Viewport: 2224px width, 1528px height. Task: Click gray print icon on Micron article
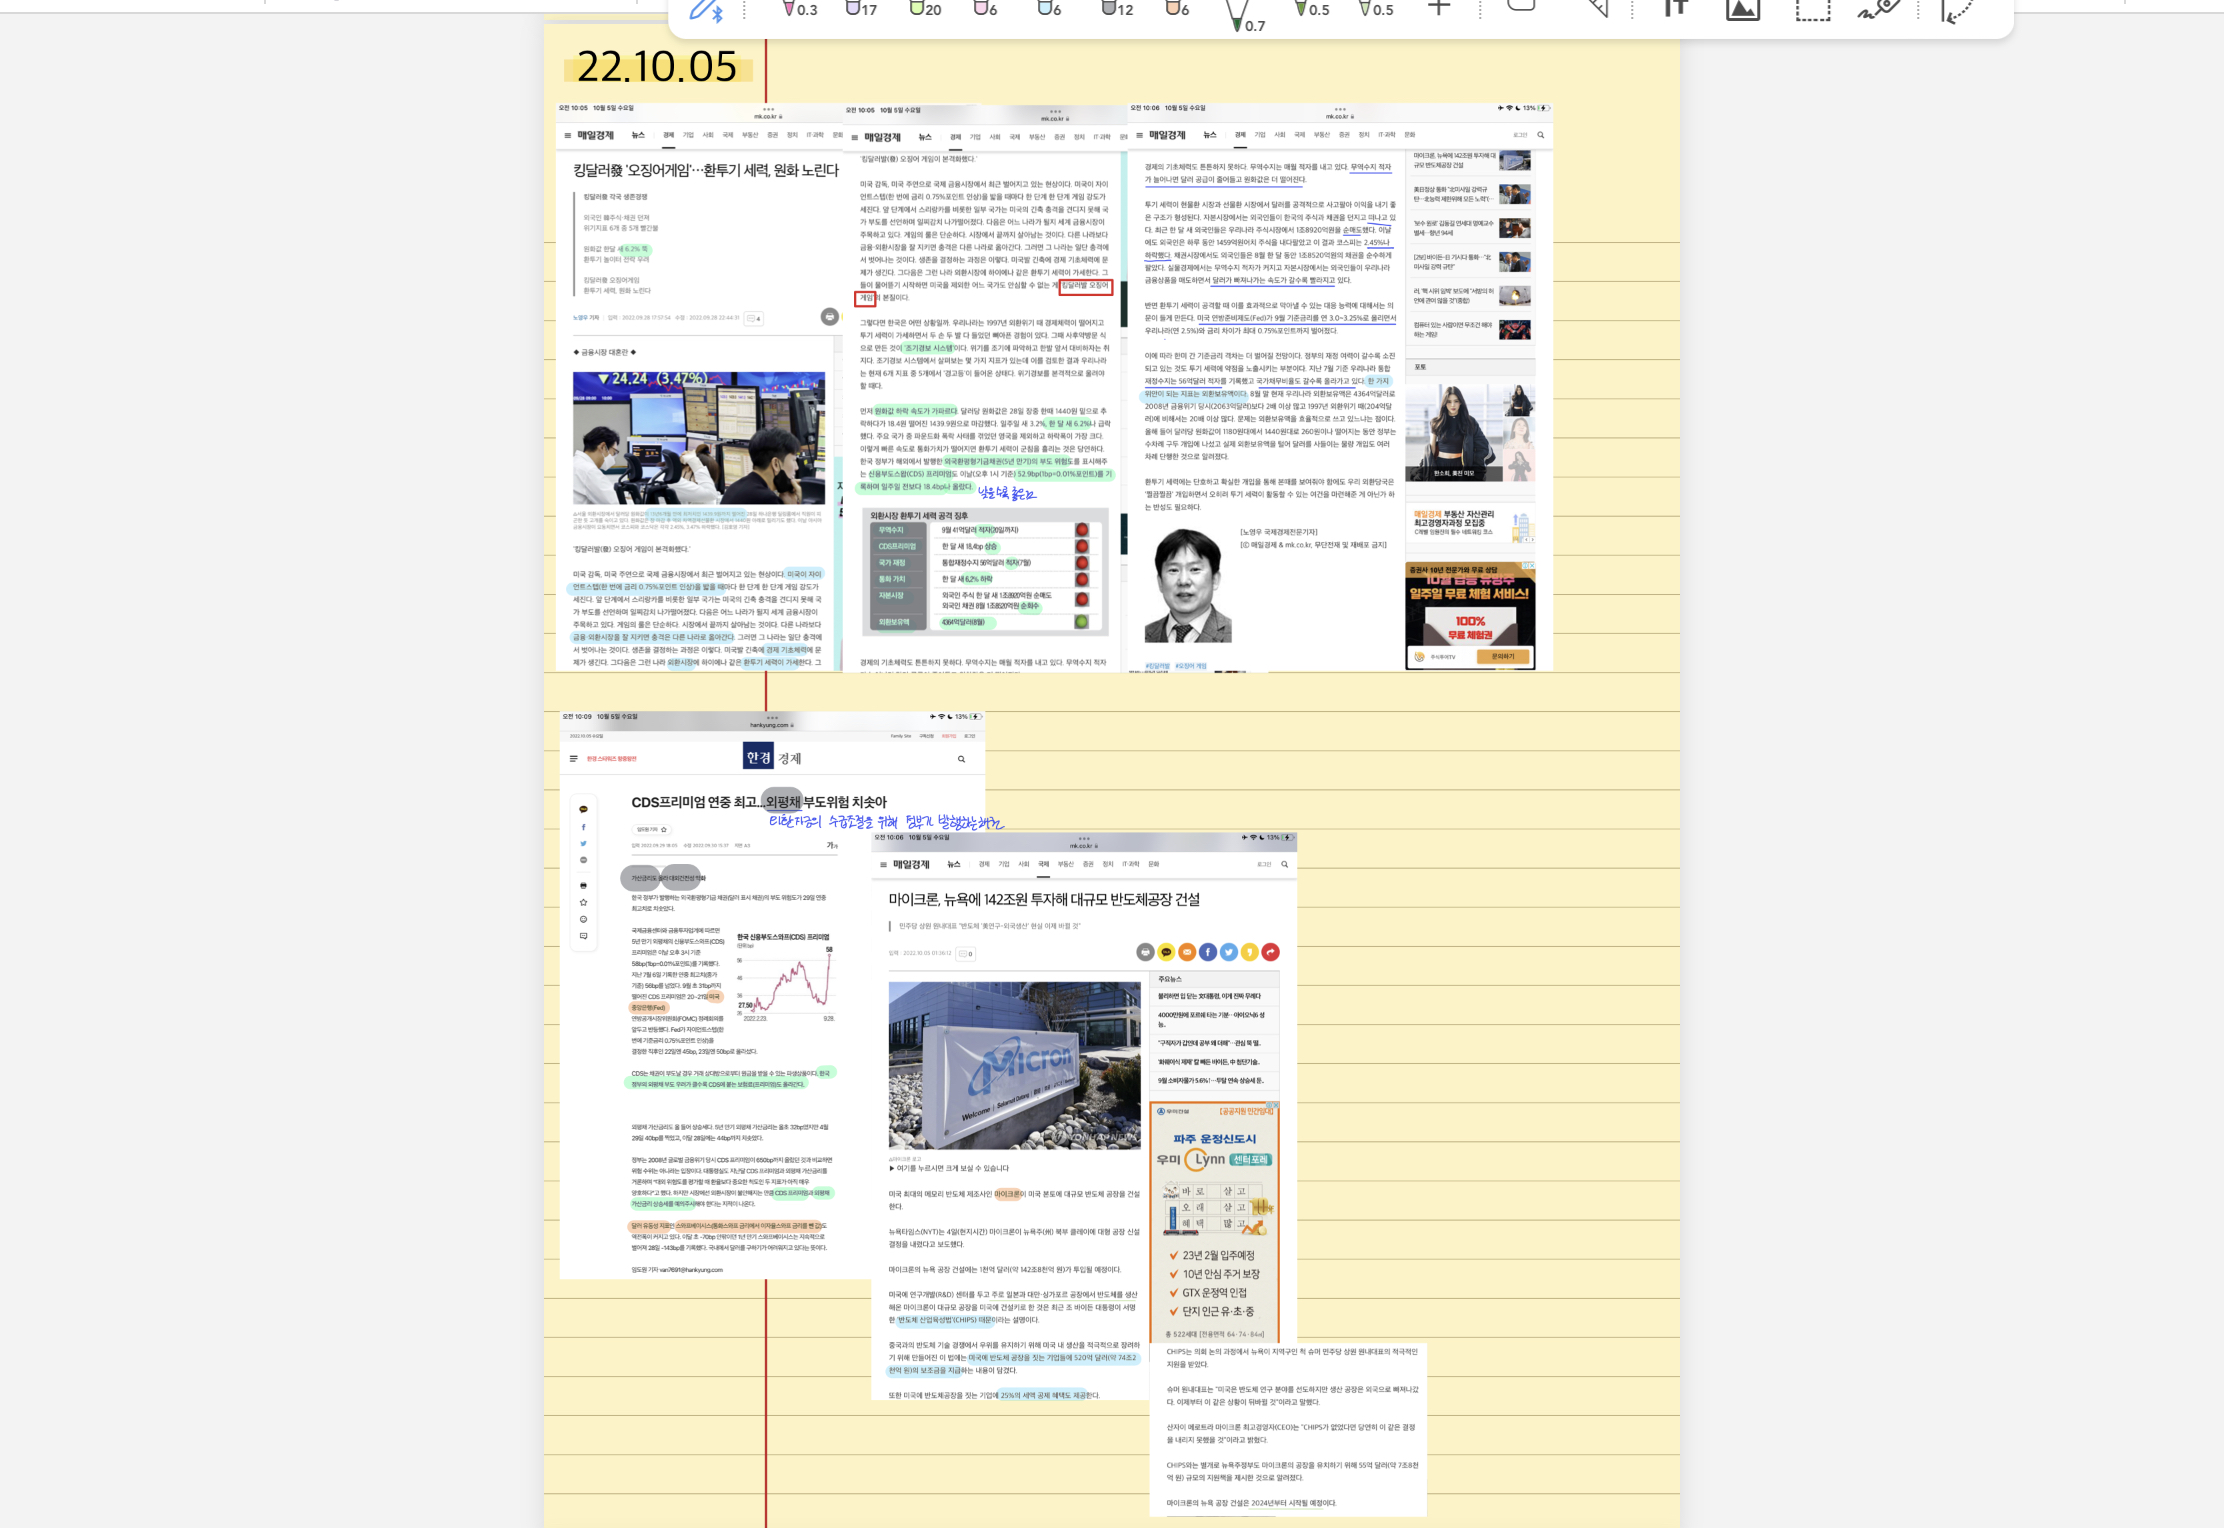(x=1145, y=952)
